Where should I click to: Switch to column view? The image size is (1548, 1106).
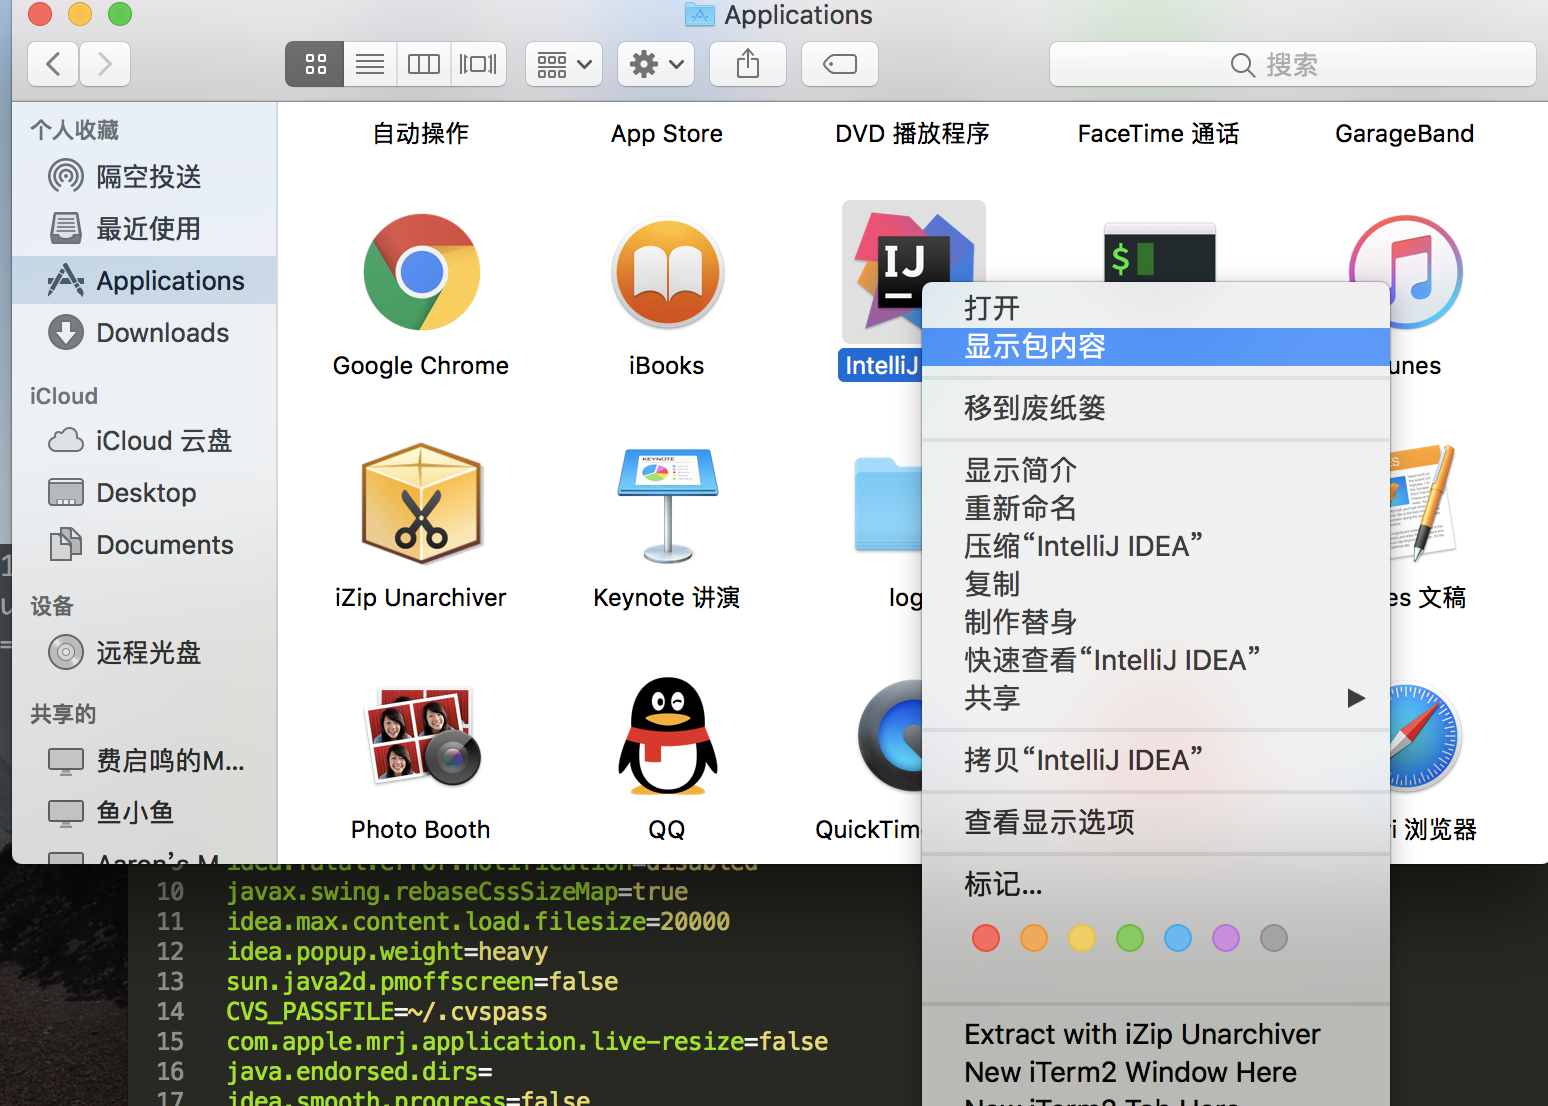coord(424,64)
